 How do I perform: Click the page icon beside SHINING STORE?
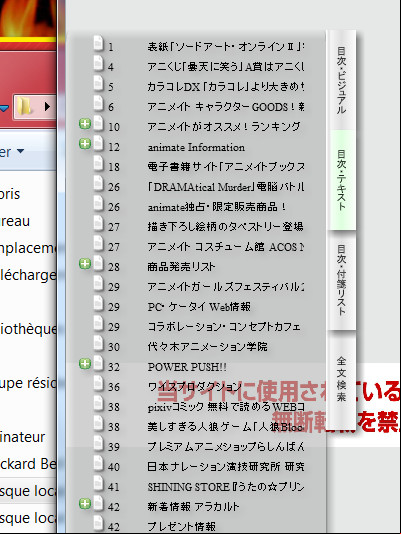pyautogui.click(x=98, y=483)
